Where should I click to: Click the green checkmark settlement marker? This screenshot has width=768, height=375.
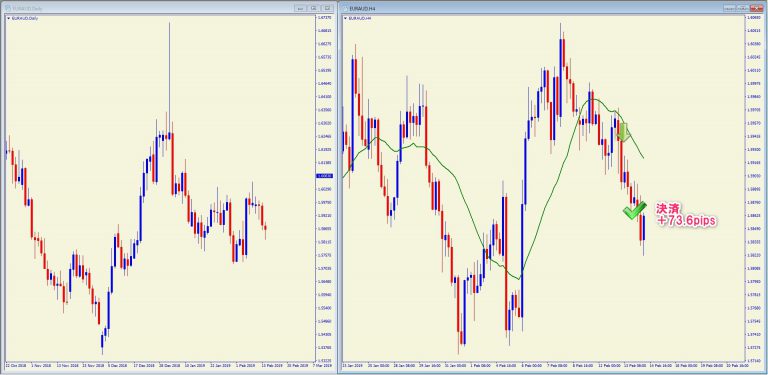pyautogui.click(x=634, y=211)
